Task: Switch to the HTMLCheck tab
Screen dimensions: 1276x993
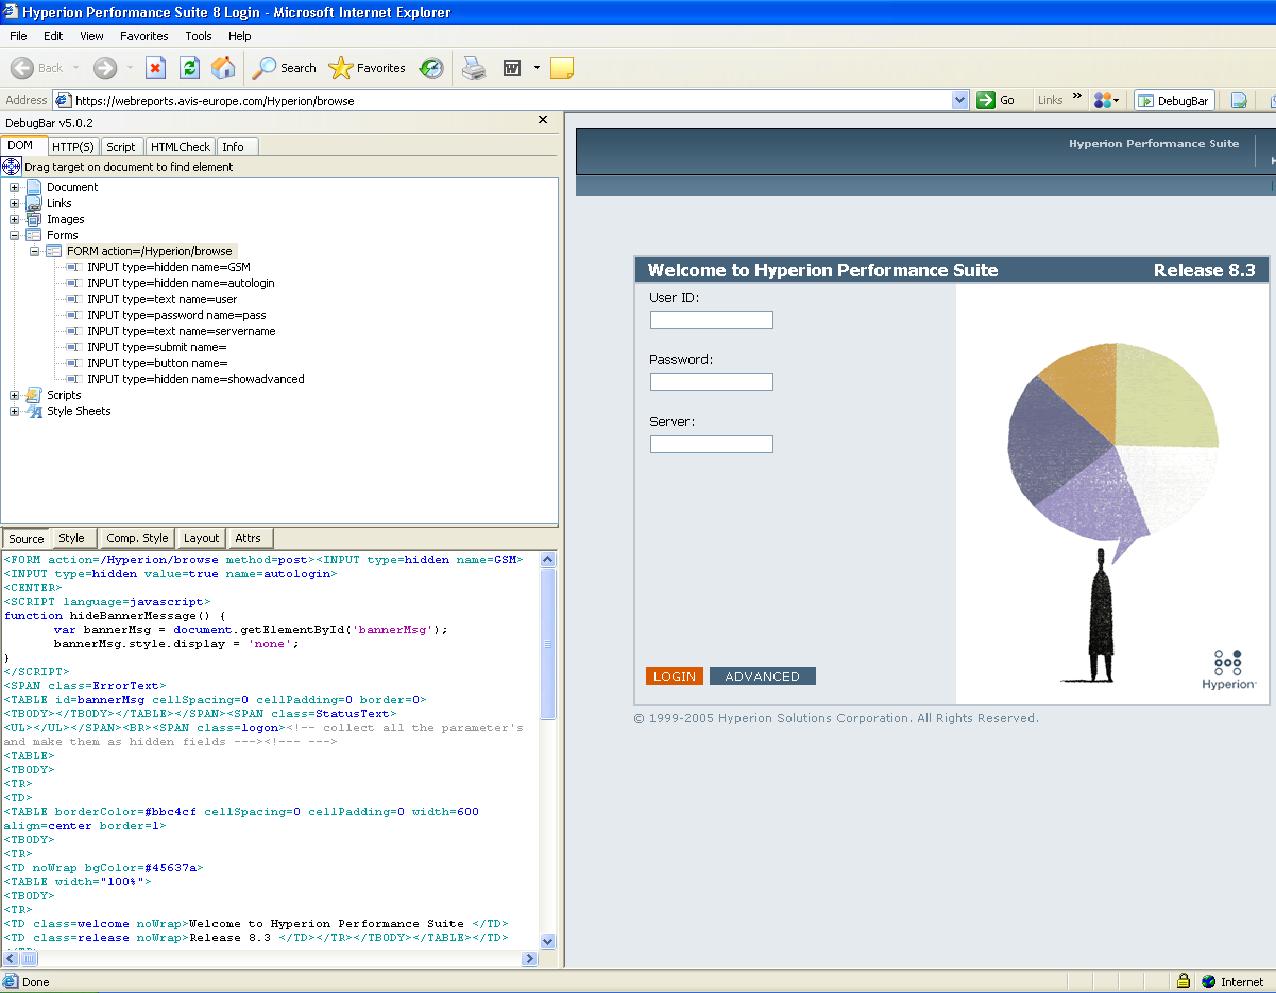Action: click(x=180, y=147)
